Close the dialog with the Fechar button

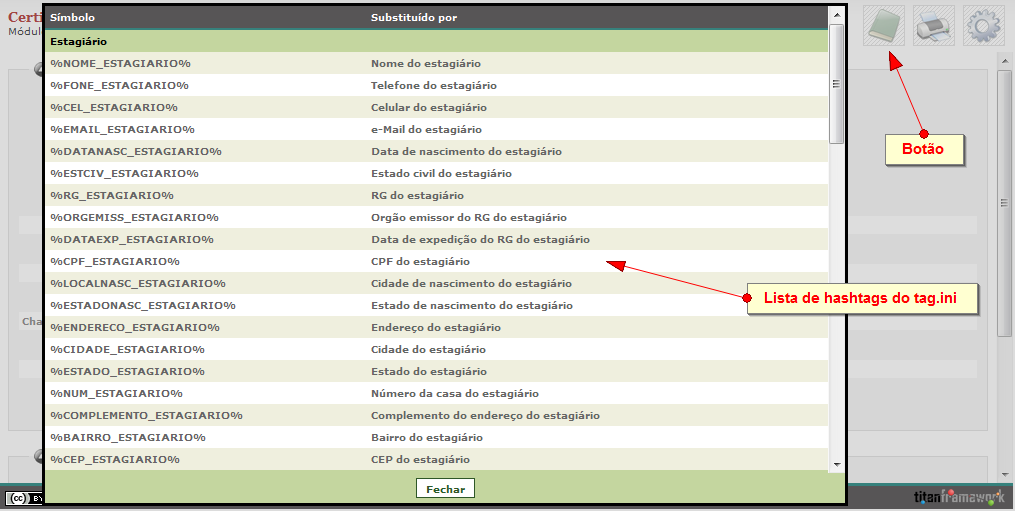445,489
